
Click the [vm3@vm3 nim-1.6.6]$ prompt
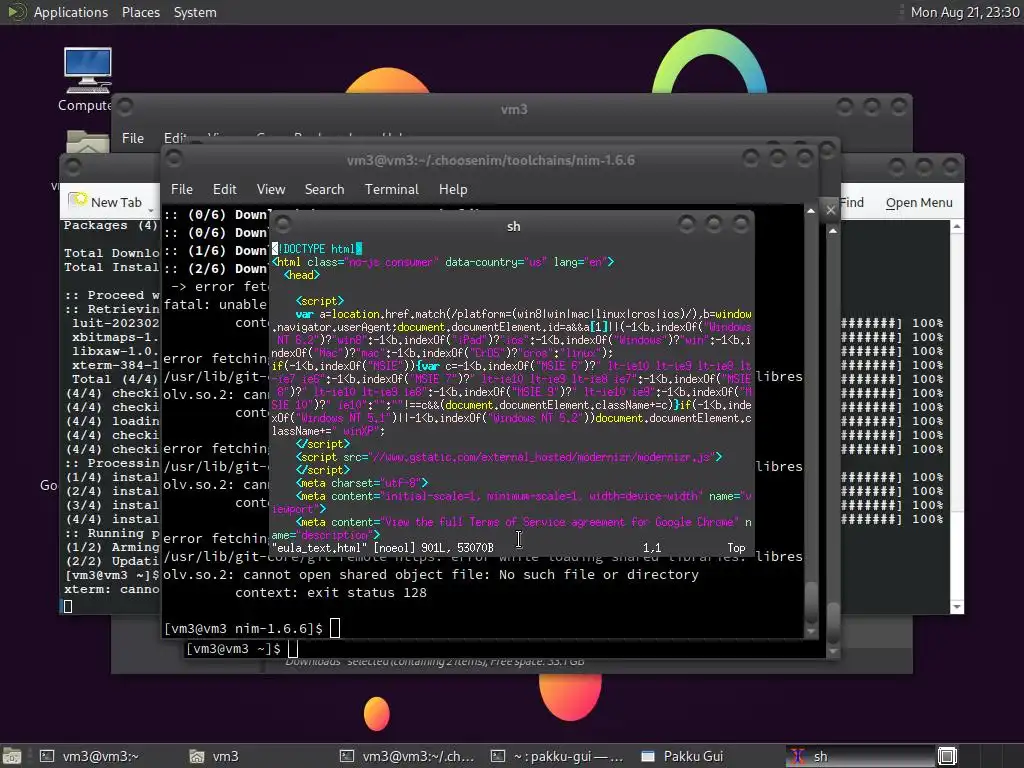point(243,628)
